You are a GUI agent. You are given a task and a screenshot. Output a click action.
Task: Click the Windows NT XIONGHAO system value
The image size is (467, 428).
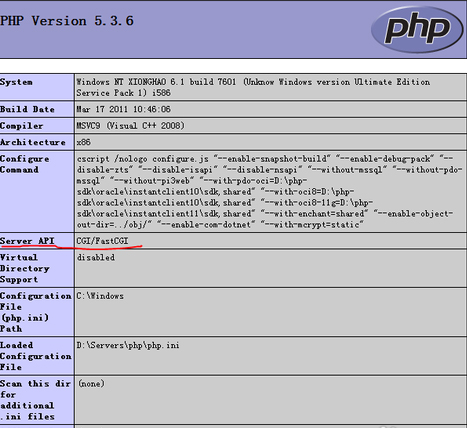click(x=253, y=87)
